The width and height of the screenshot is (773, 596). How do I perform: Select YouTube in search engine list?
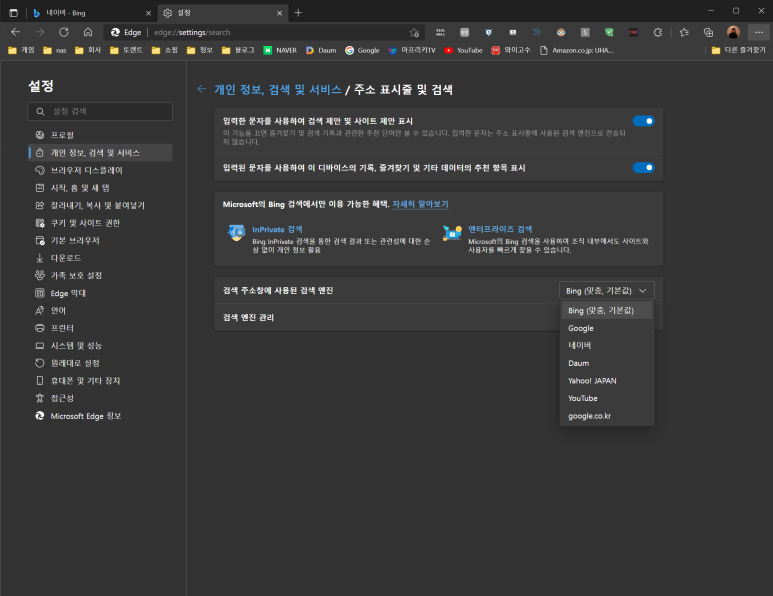(x=607, y=398)
